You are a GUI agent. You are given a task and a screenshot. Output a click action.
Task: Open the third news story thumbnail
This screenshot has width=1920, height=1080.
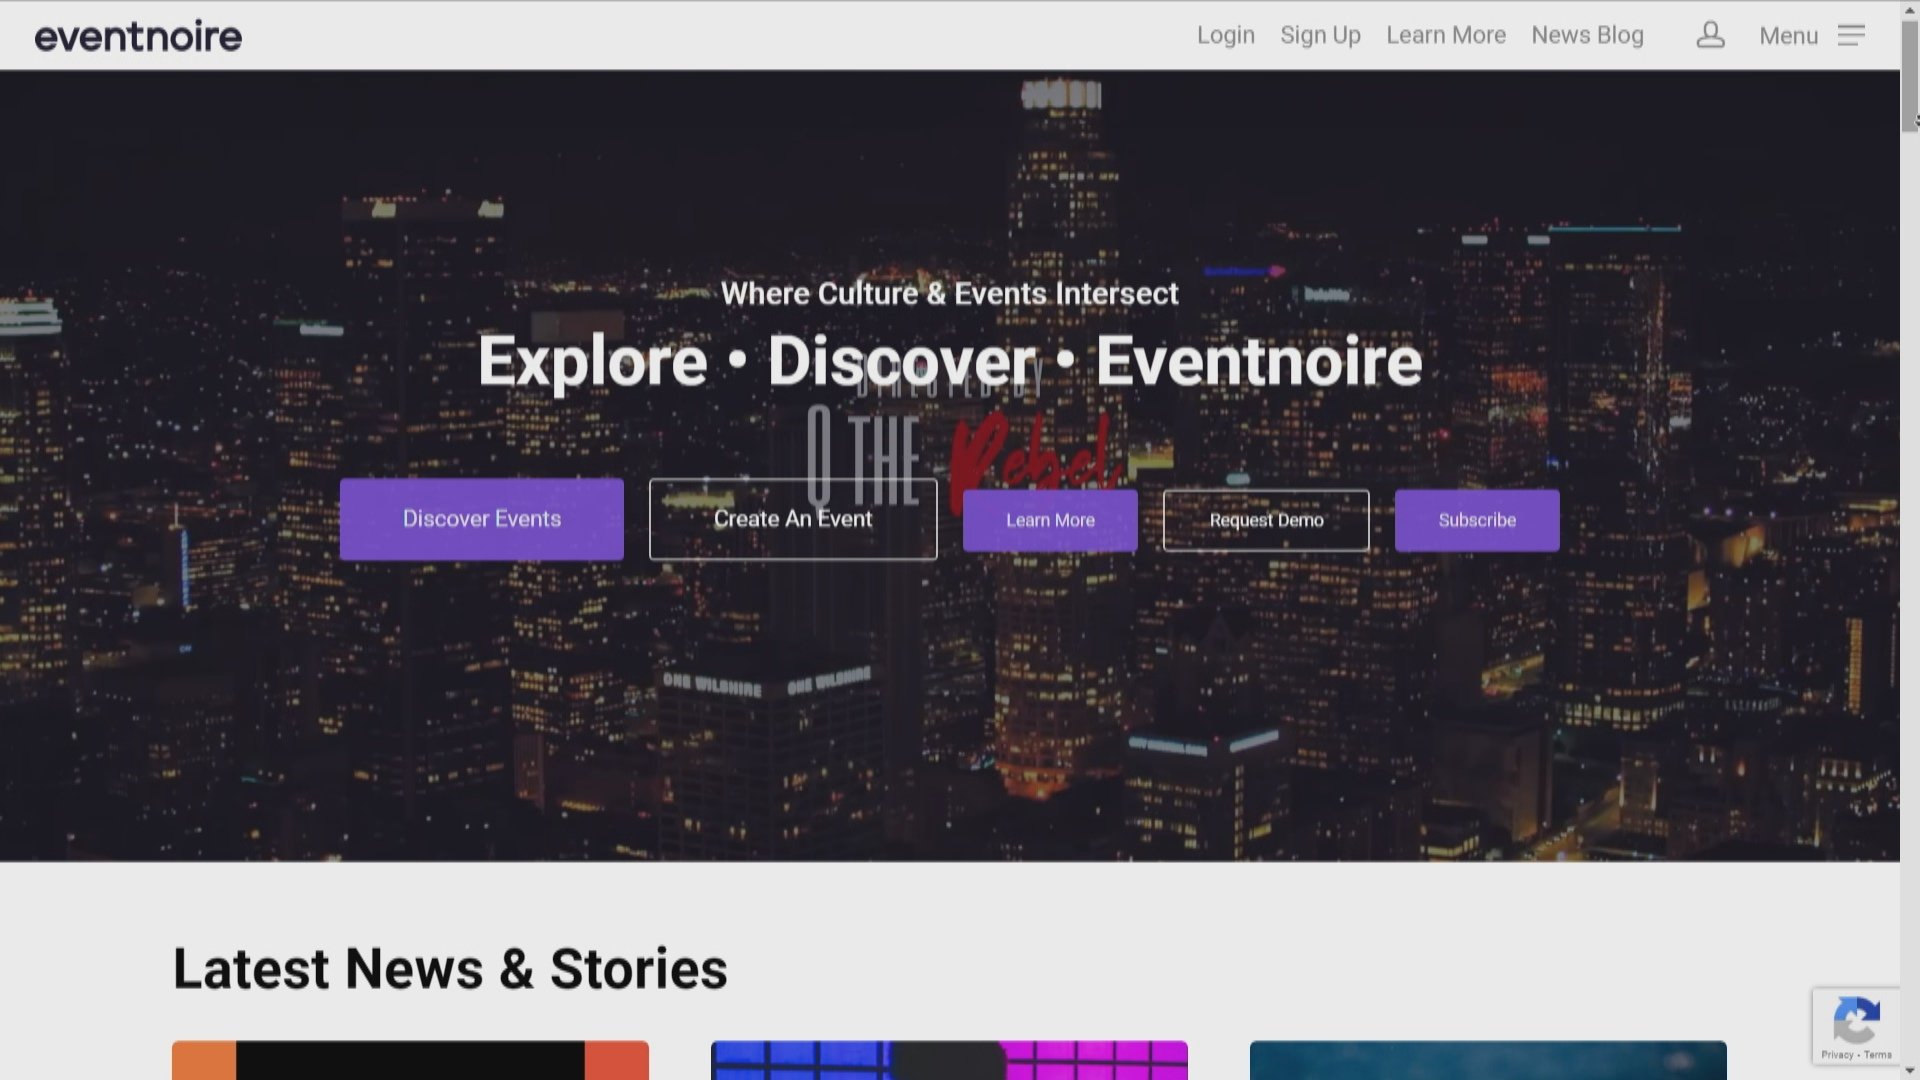(x=1488, y=1060)
